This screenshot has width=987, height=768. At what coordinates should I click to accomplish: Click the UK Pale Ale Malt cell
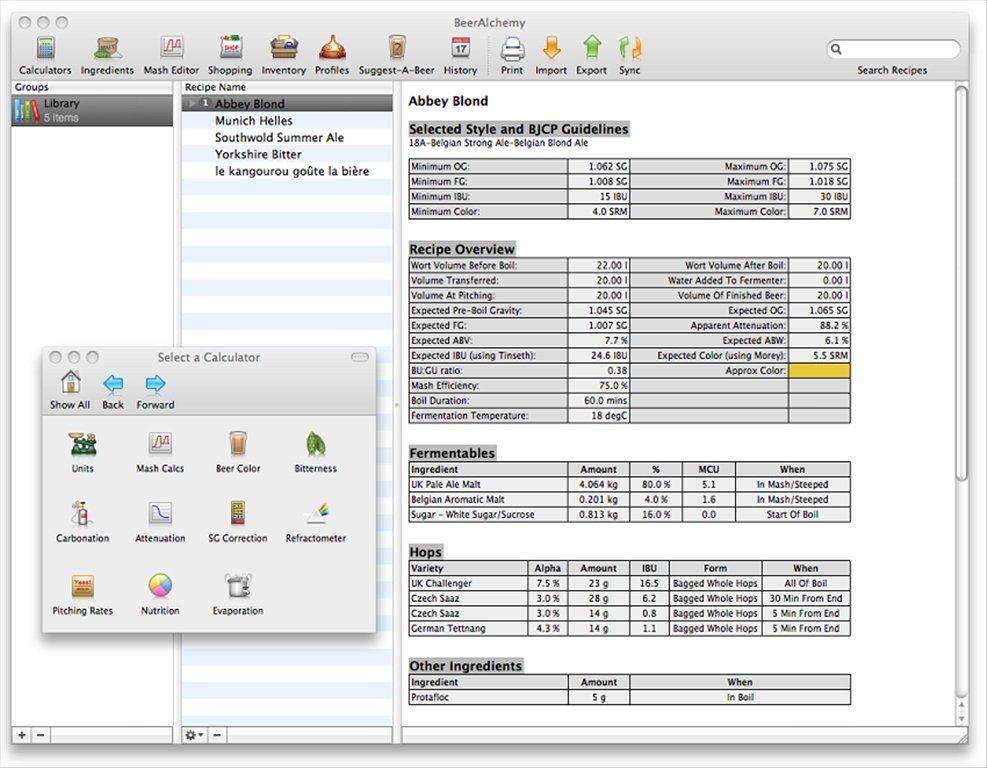click(488, 485)
